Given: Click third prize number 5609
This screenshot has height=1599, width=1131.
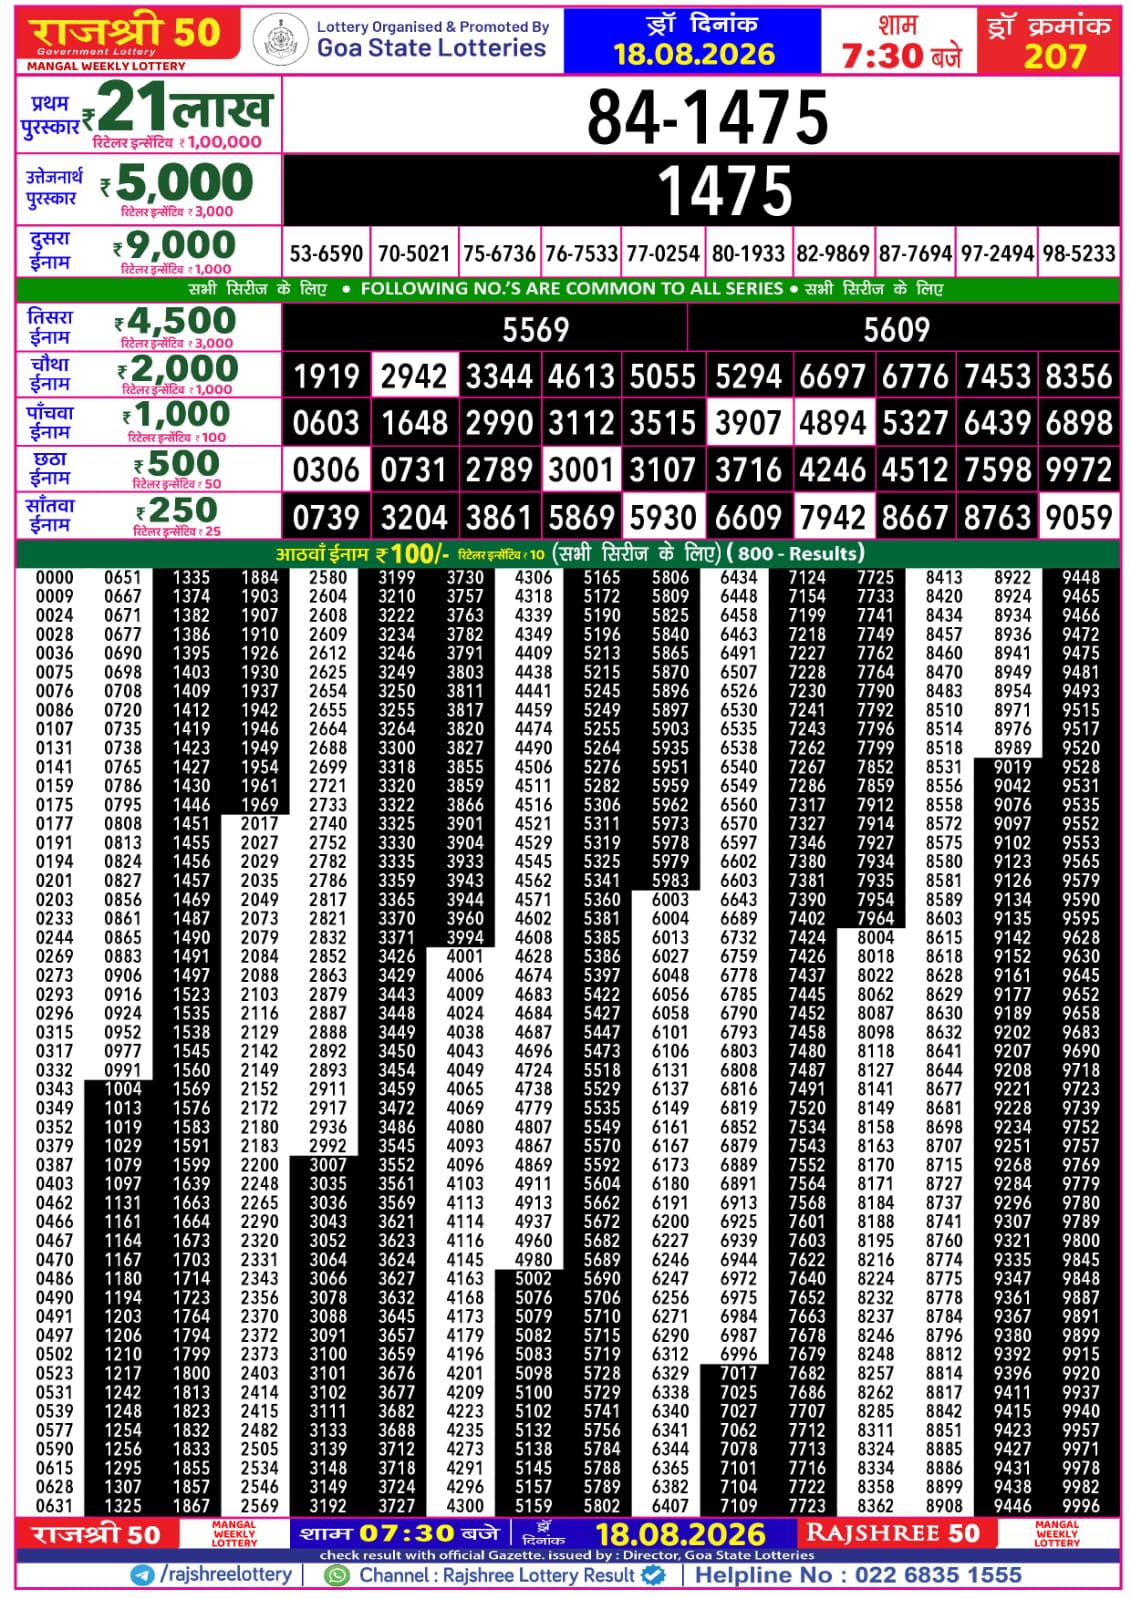Looking at the screenshot, I should pos(896,330).
